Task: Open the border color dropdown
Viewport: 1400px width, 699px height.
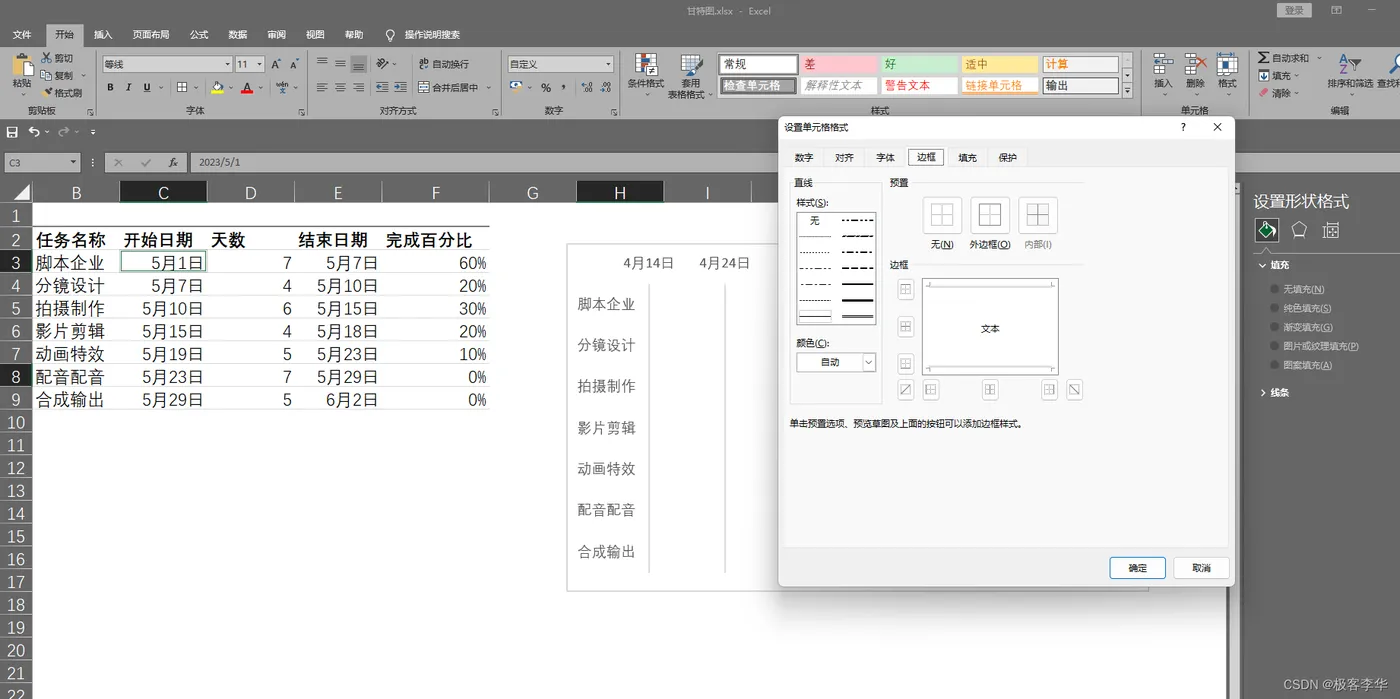Action: [836, 362]
